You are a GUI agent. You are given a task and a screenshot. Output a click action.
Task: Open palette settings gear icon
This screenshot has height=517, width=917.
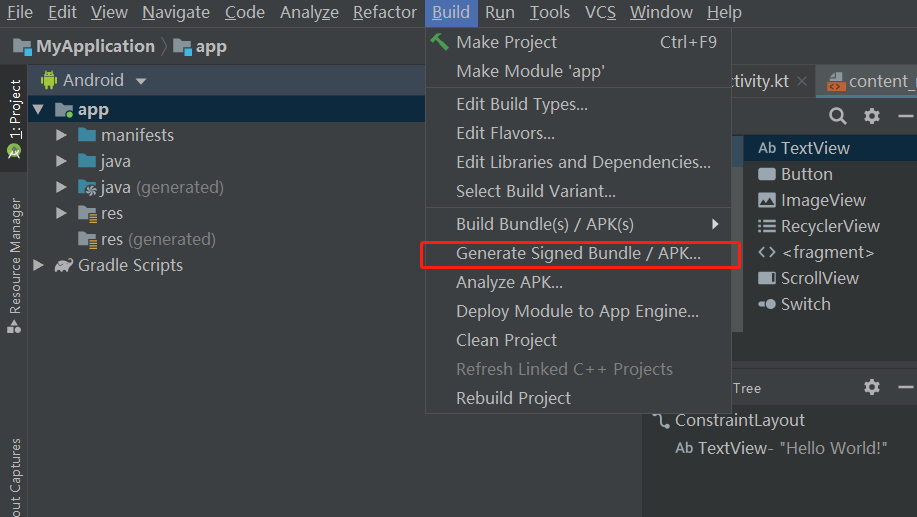pyautogui.click(x=871, y=116)
